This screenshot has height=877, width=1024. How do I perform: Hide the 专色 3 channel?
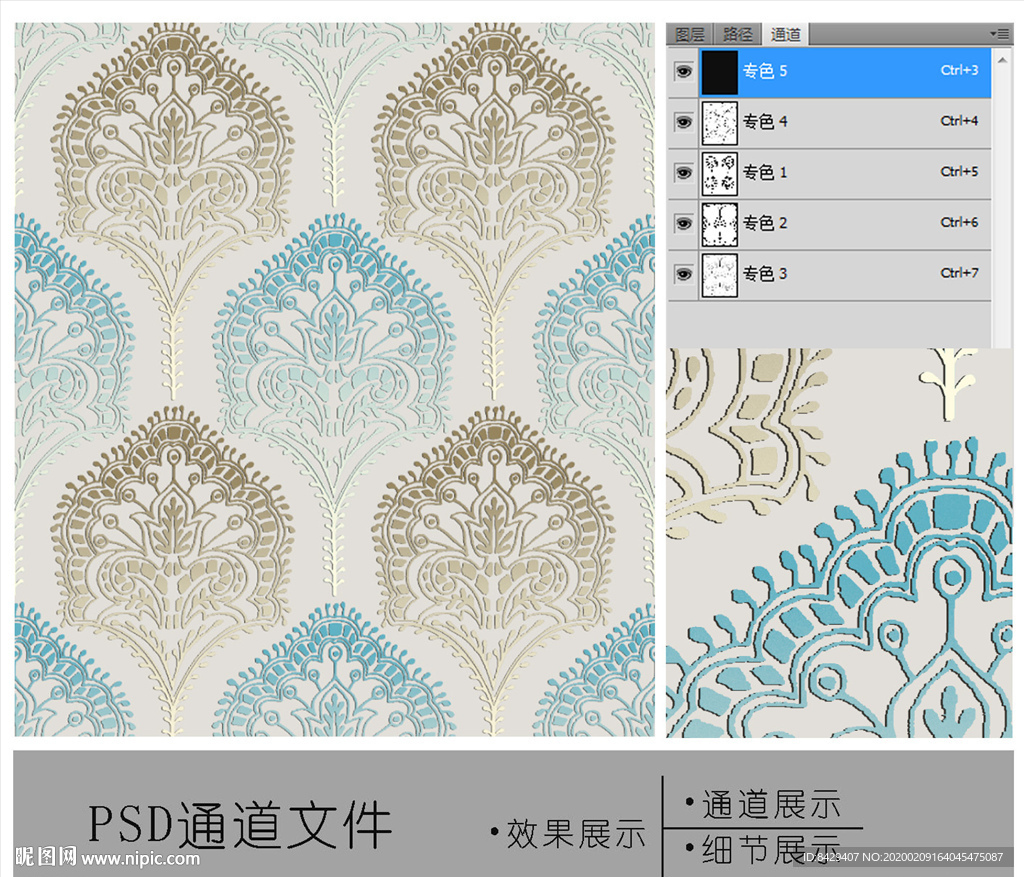[684, 274]
